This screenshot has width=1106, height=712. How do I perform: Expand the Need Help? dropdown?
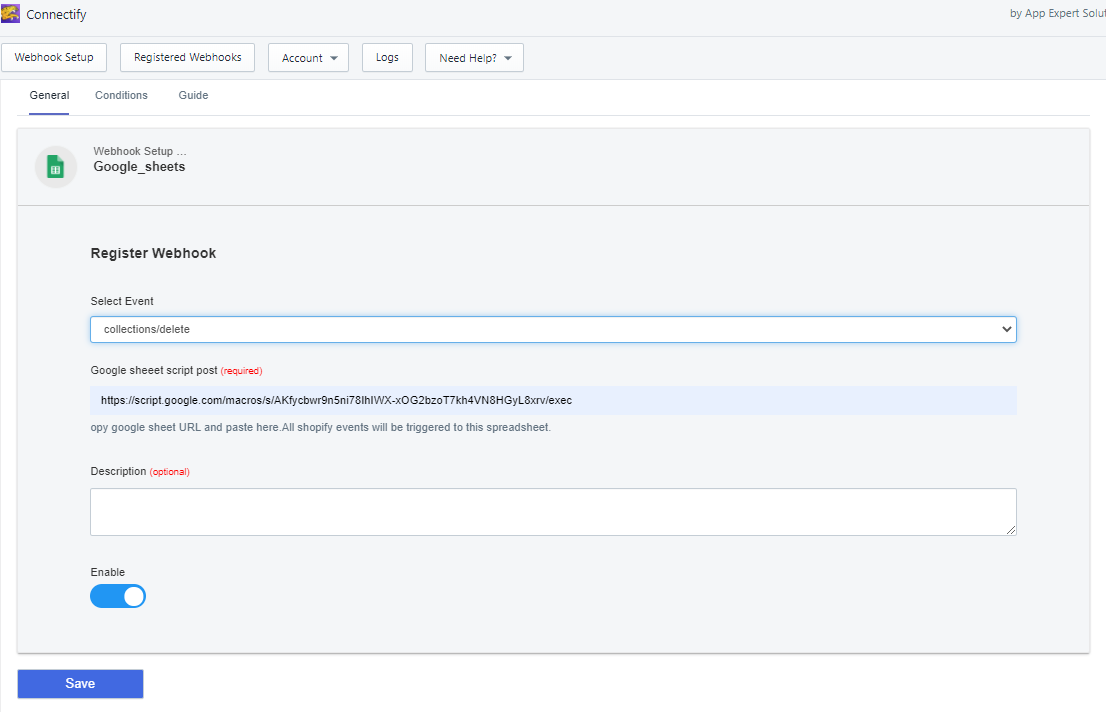click(474, 58)
